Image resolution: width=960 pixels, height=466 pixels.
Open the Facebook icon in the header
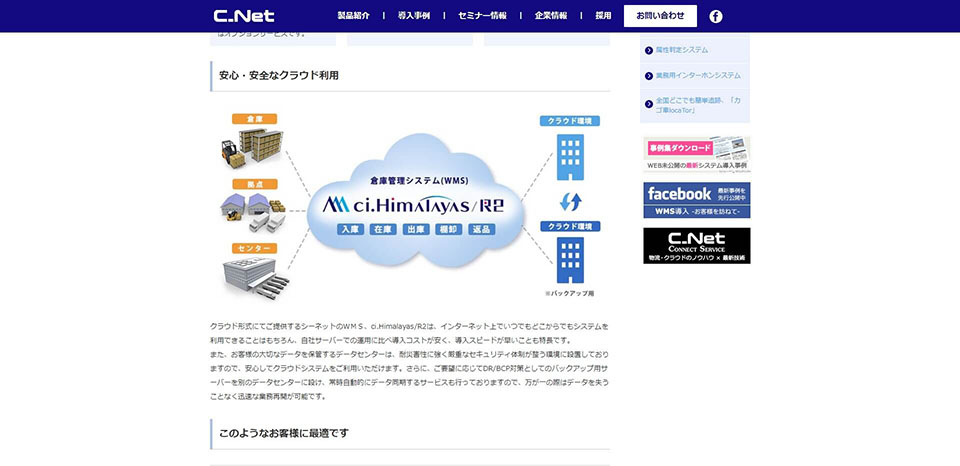click(716, 17)
